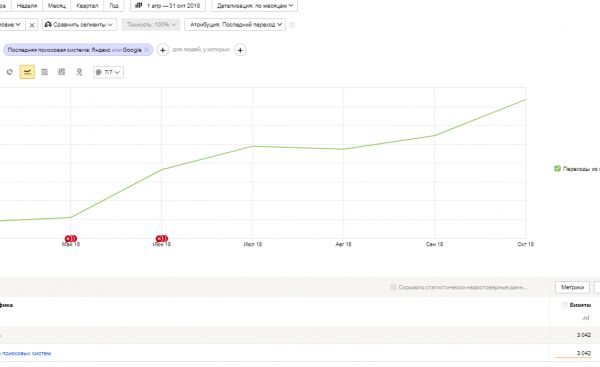Image resolution: width=600 pixels, height=367 pixels.
Task: Sort by the Визиты column icon
Action: coord(586,317)
